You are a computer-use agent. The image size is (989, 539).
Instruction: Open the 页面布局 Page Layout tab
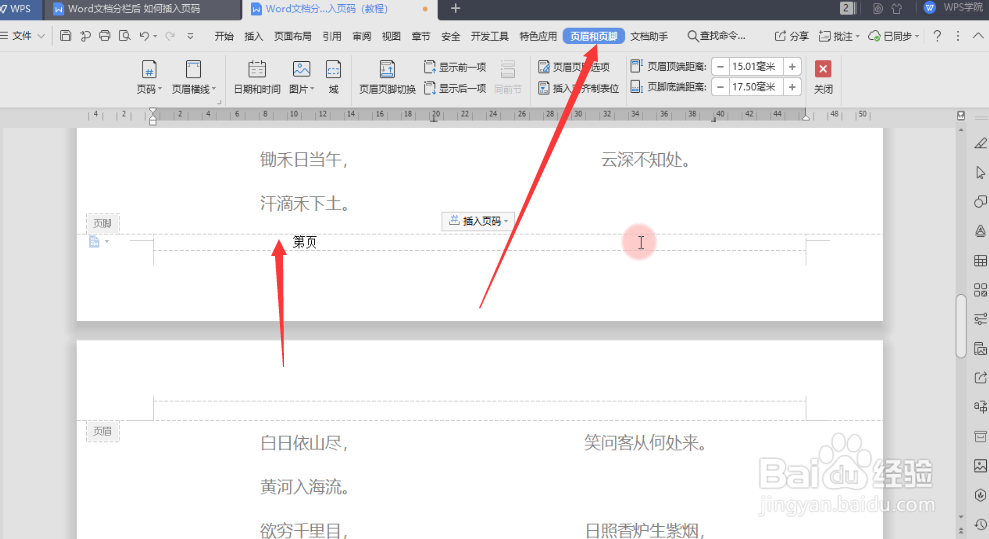pos(293,37)
